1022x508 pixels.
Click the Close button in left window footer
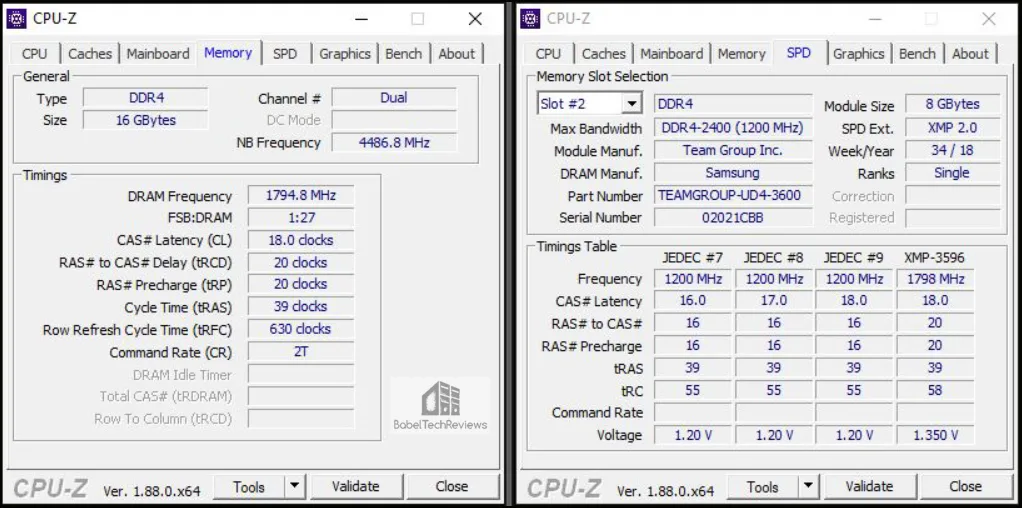point(452,486)
